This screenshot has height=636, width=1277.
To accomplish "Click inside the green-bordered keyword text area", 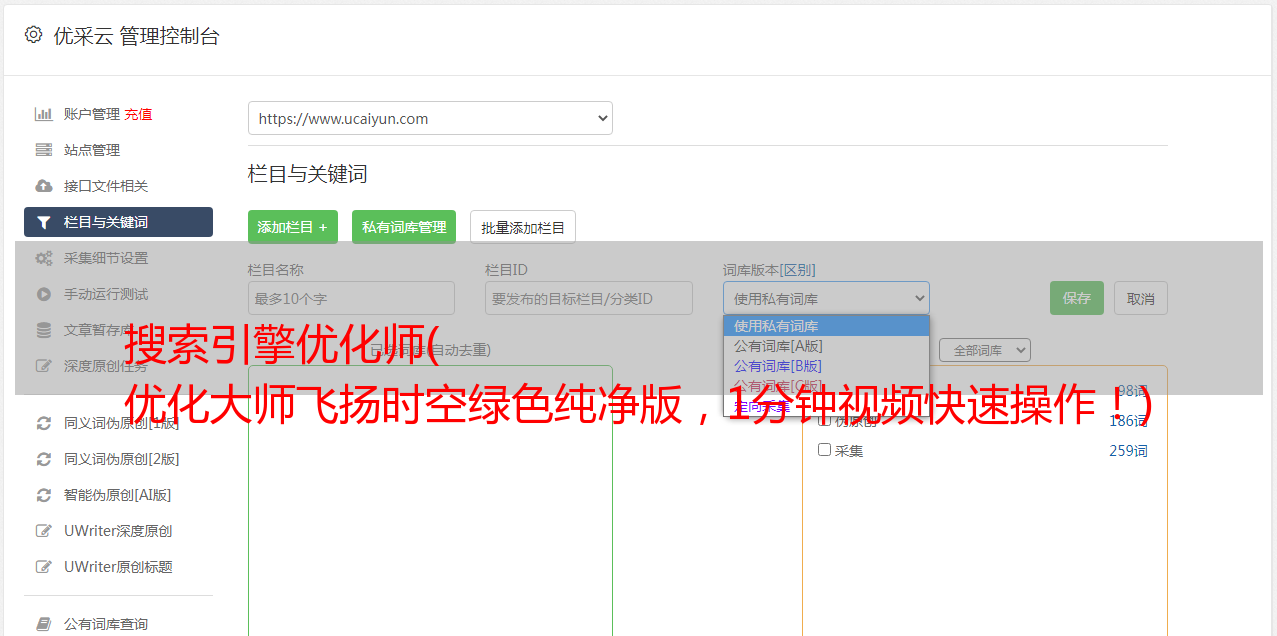I will pyautogui.click(x=430, y=500).
